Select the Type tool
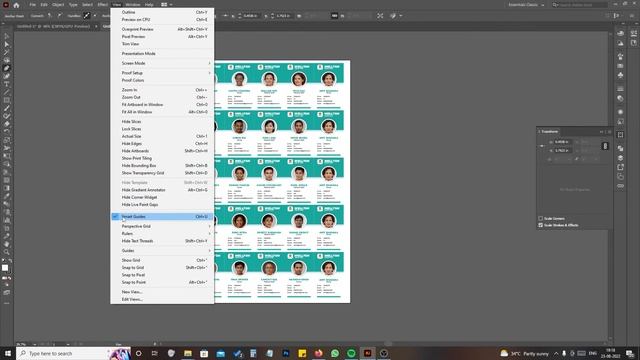 click(x=7, y=84)
